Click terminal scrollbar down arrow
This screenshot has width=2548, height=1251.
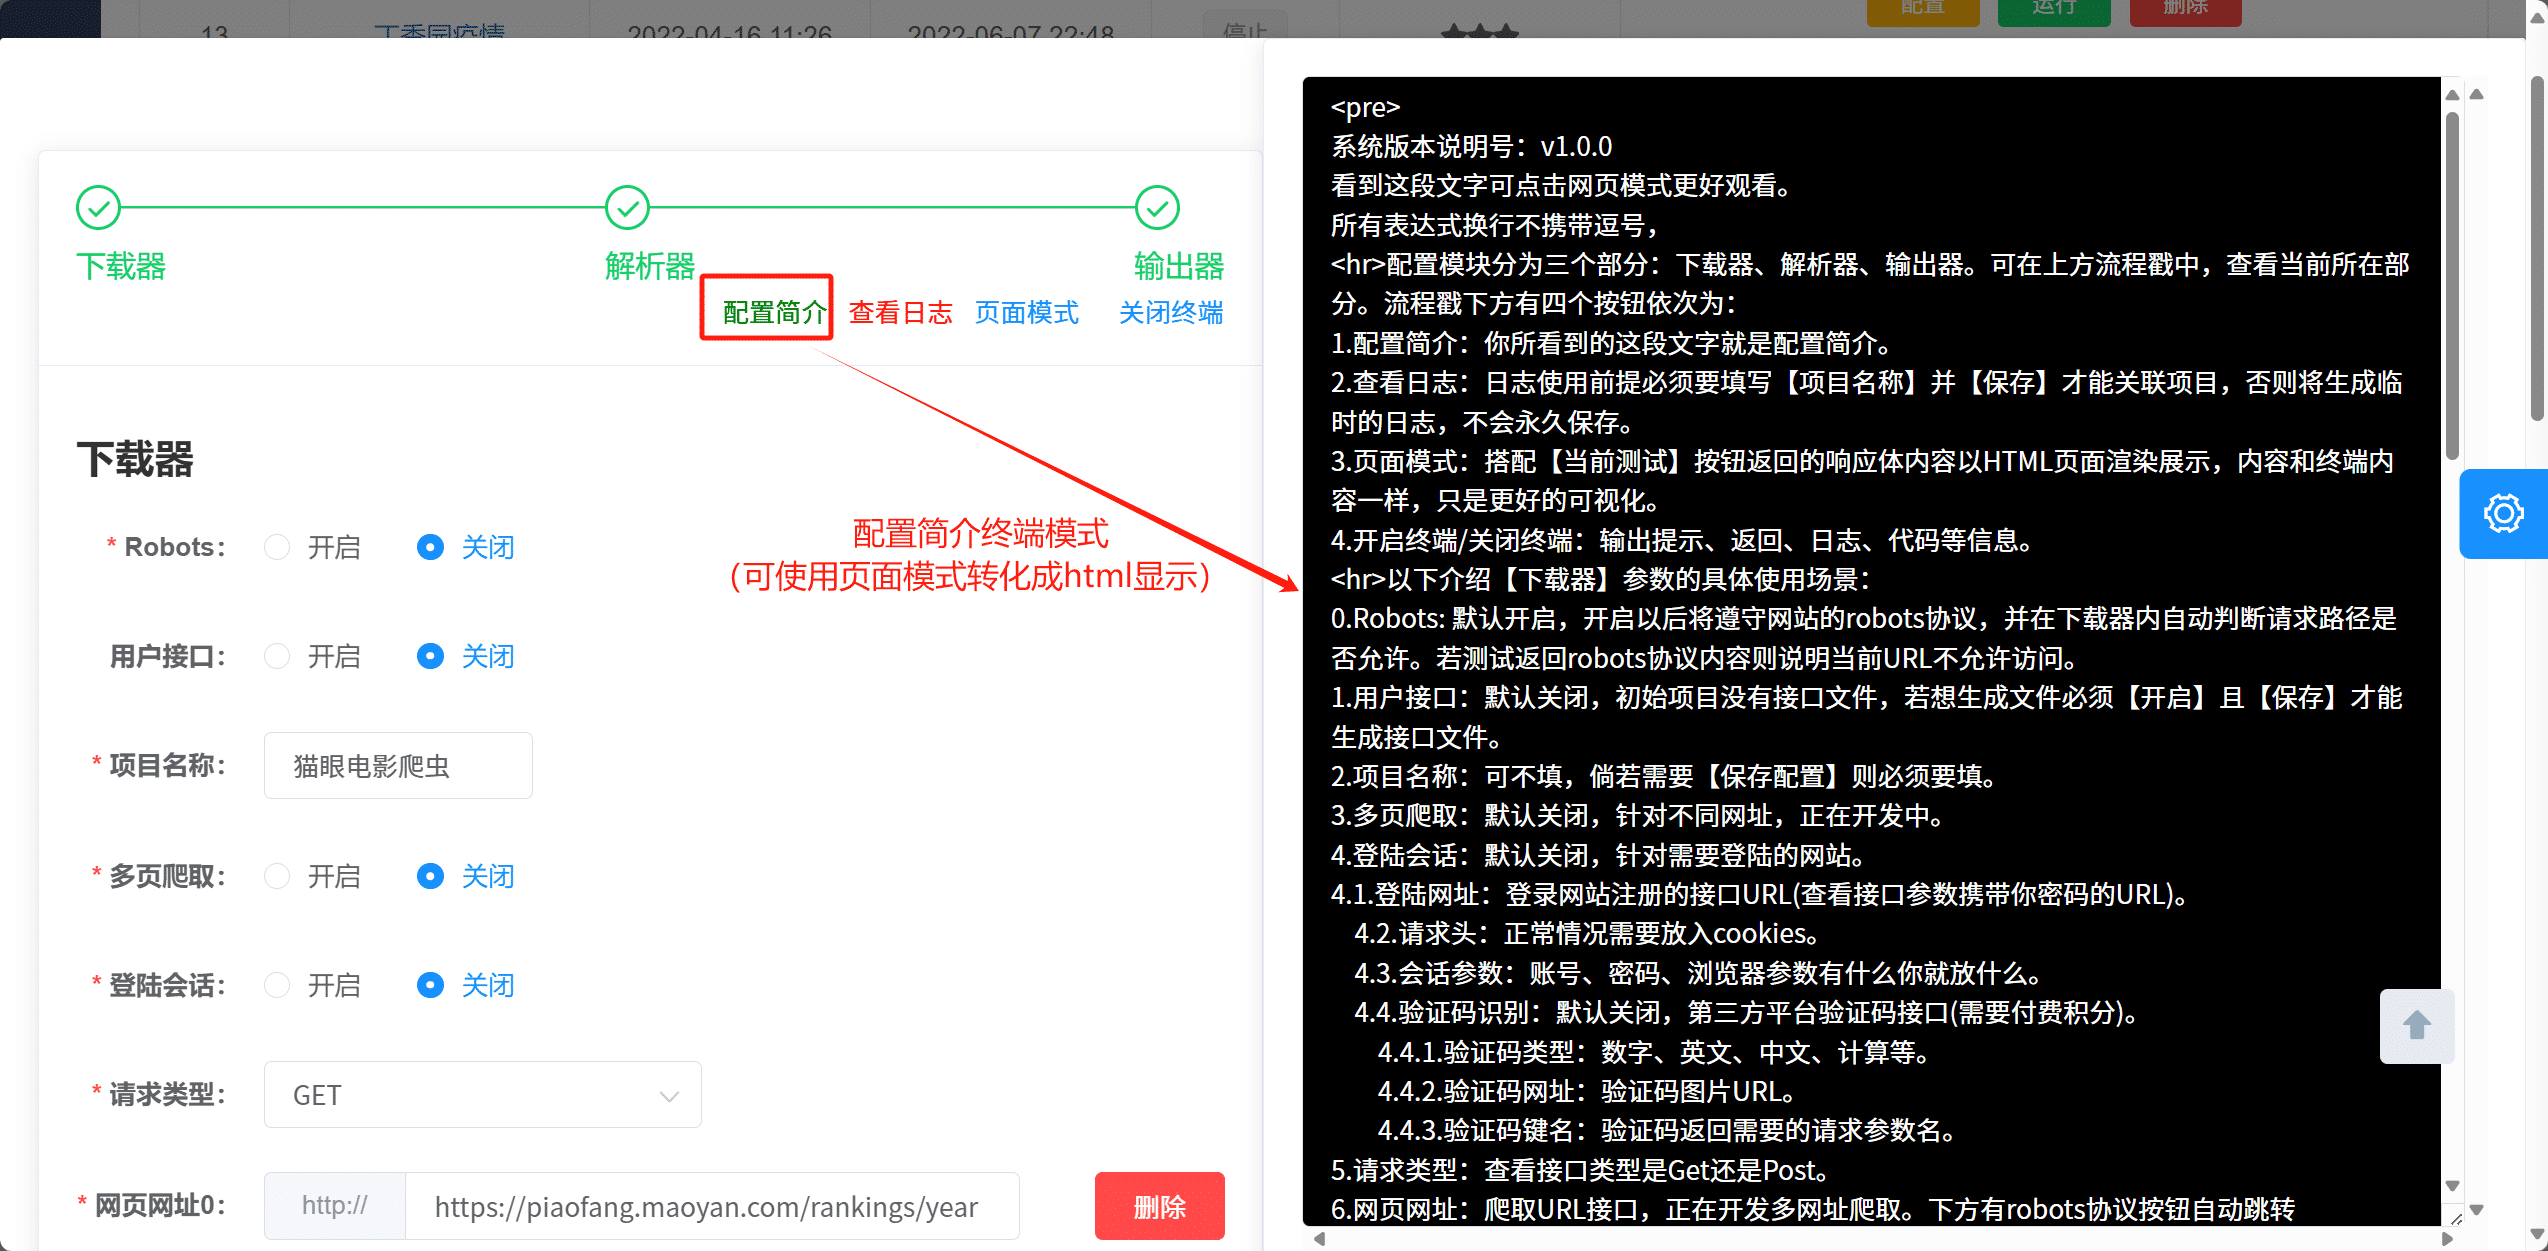coord(2452,1185)
